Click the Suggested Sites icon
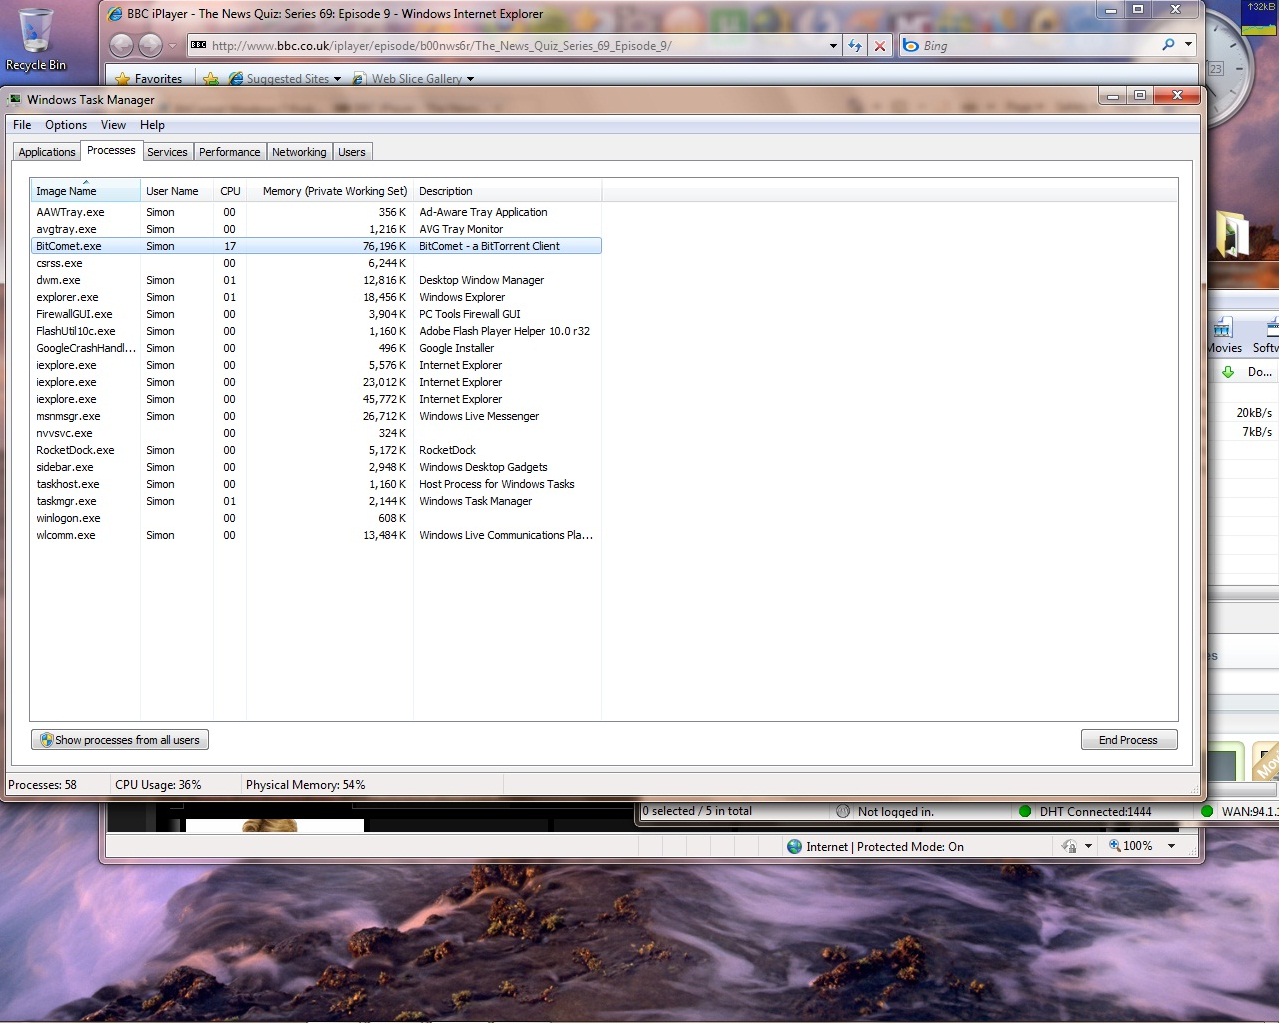 [x=236, y=78]
